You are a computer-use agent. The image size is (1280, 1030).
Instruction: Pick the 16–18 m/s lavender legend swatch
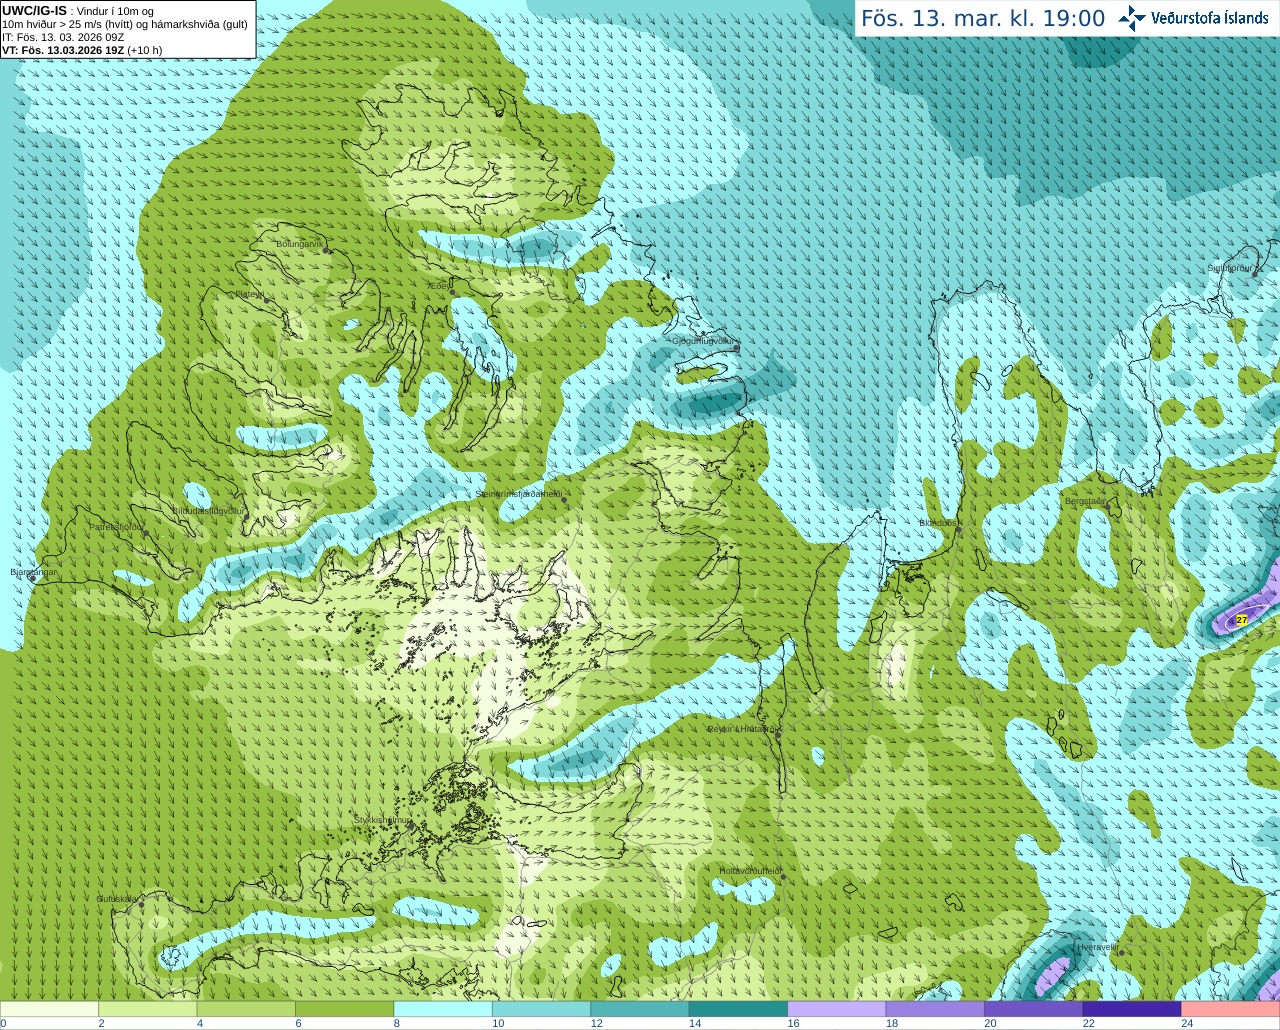click(x=837, y=1009)
